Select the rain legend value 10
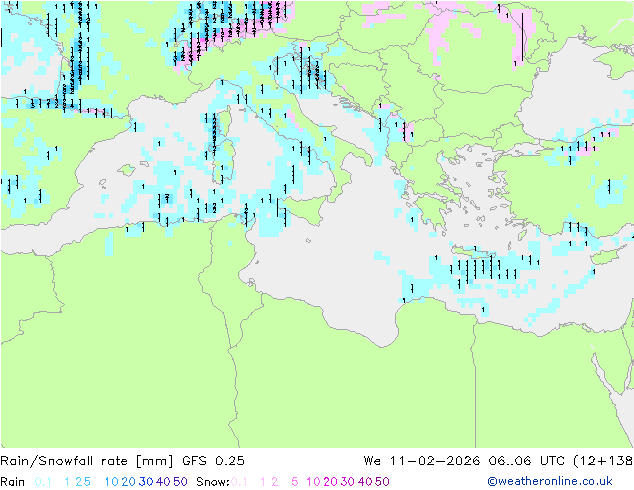The height and width of the screenshot is (490, 634). 112,482
